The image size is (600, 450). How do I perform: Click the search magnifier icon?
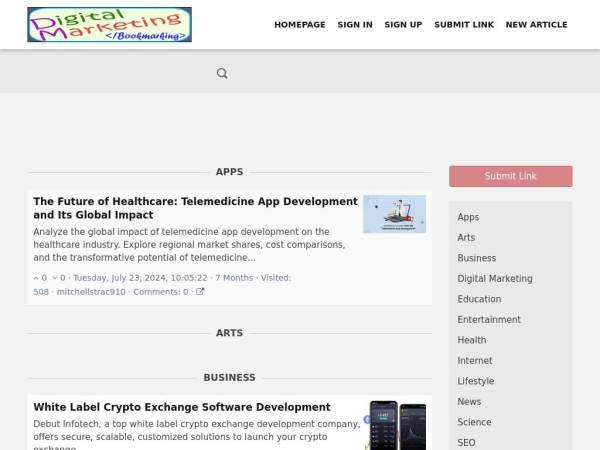[222, 73]
